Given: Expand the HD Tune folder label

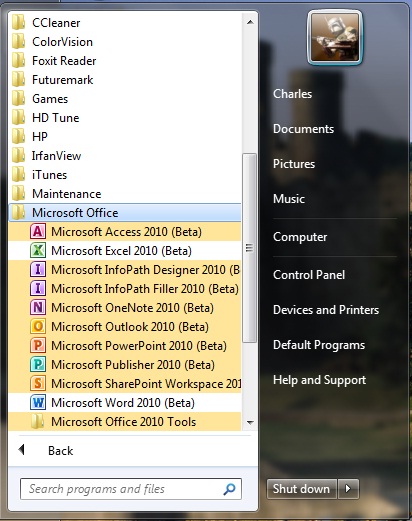Looking at the screenshot, I should pos(56,118).
